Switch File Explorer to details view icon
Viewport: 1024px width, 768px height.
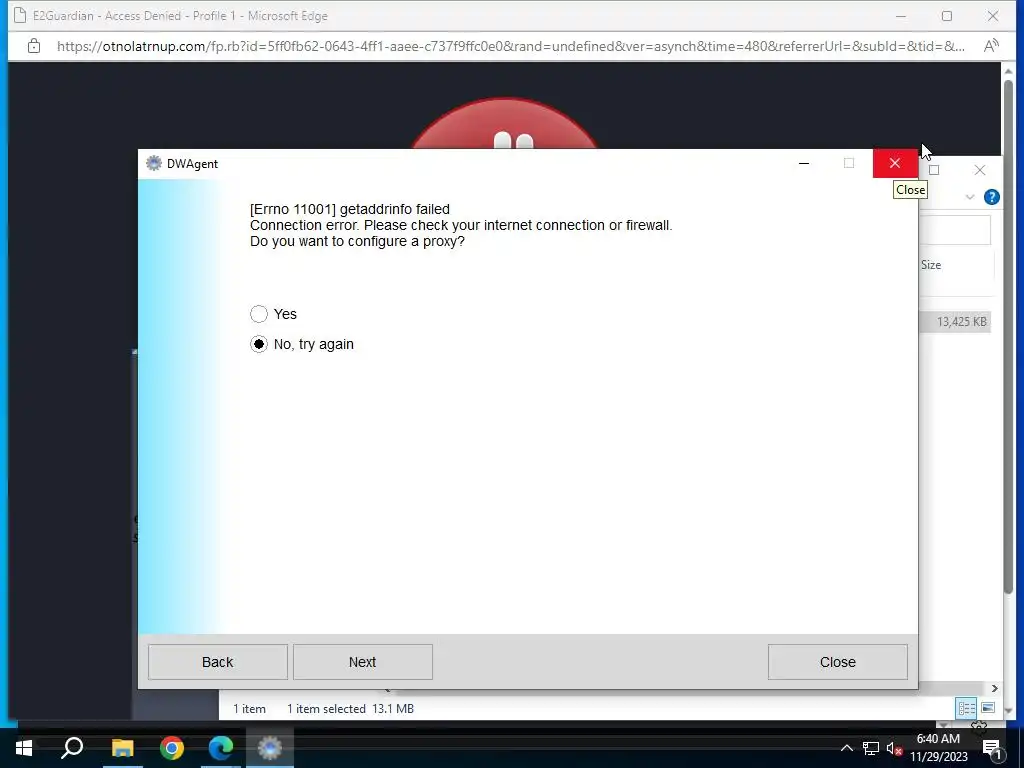[967, 708]
